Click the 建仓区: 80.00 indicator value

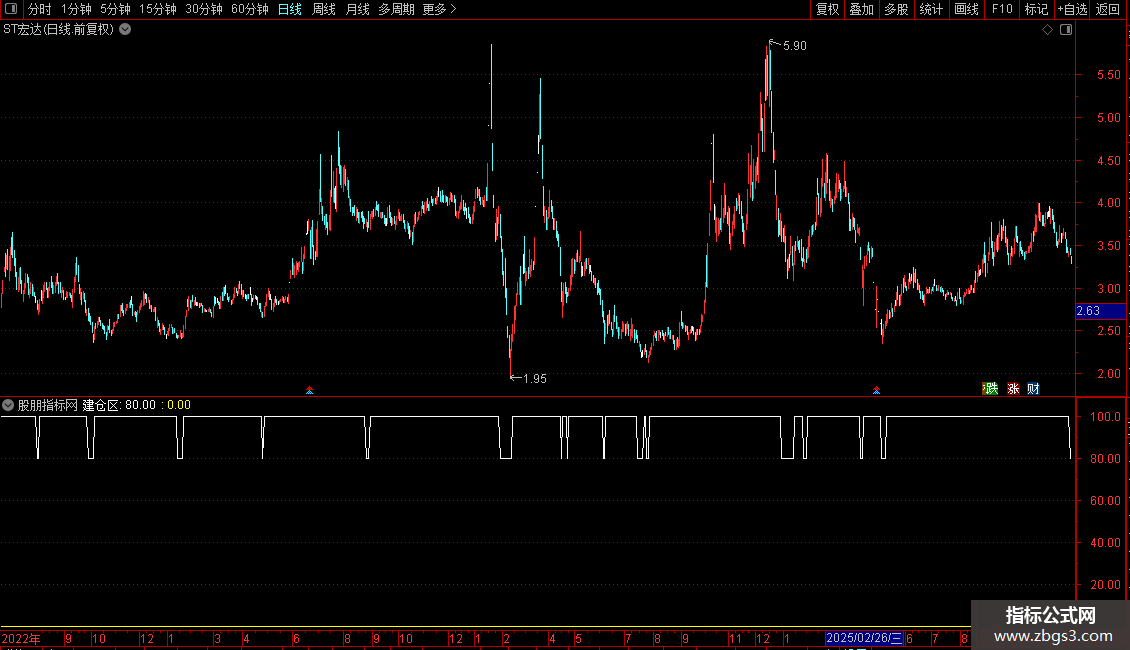tap(119, 405)
